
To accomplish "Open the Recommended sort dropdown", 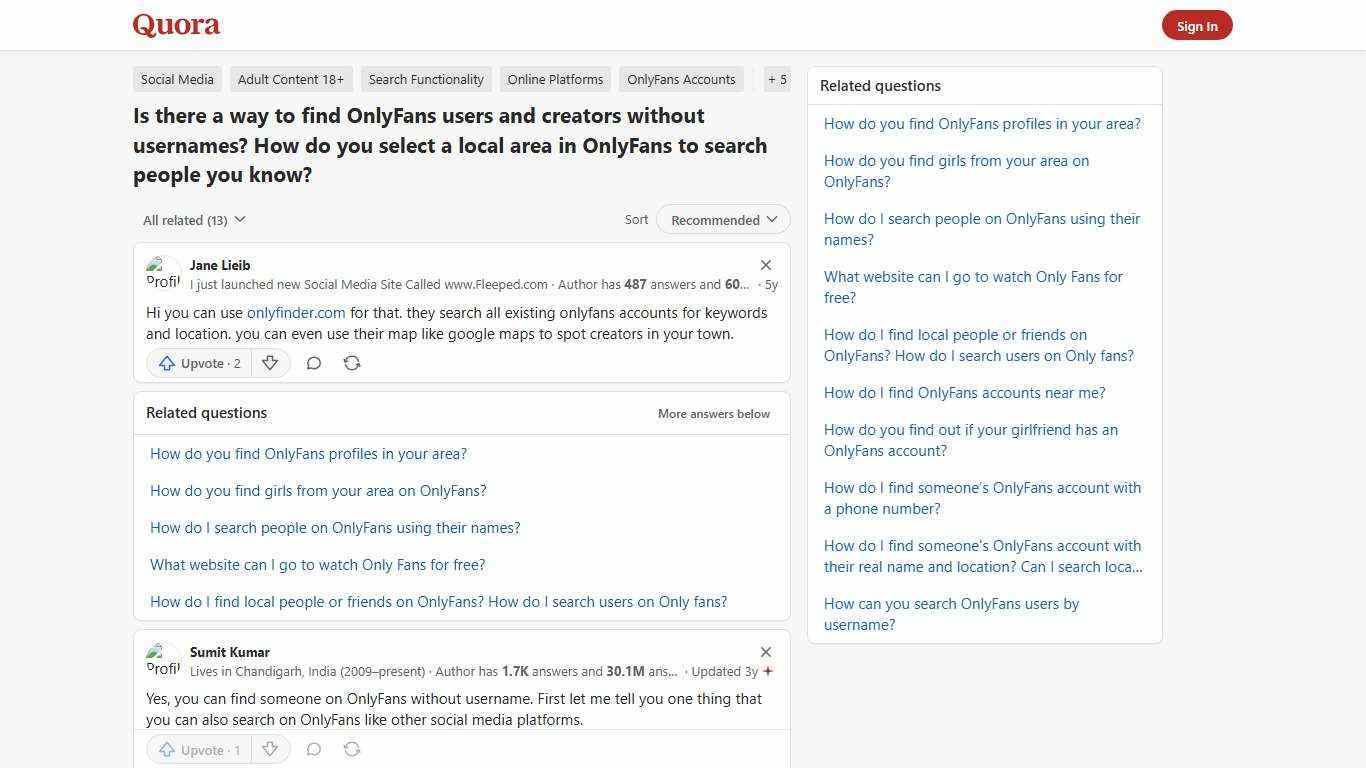I will click(x=722, y=219).
